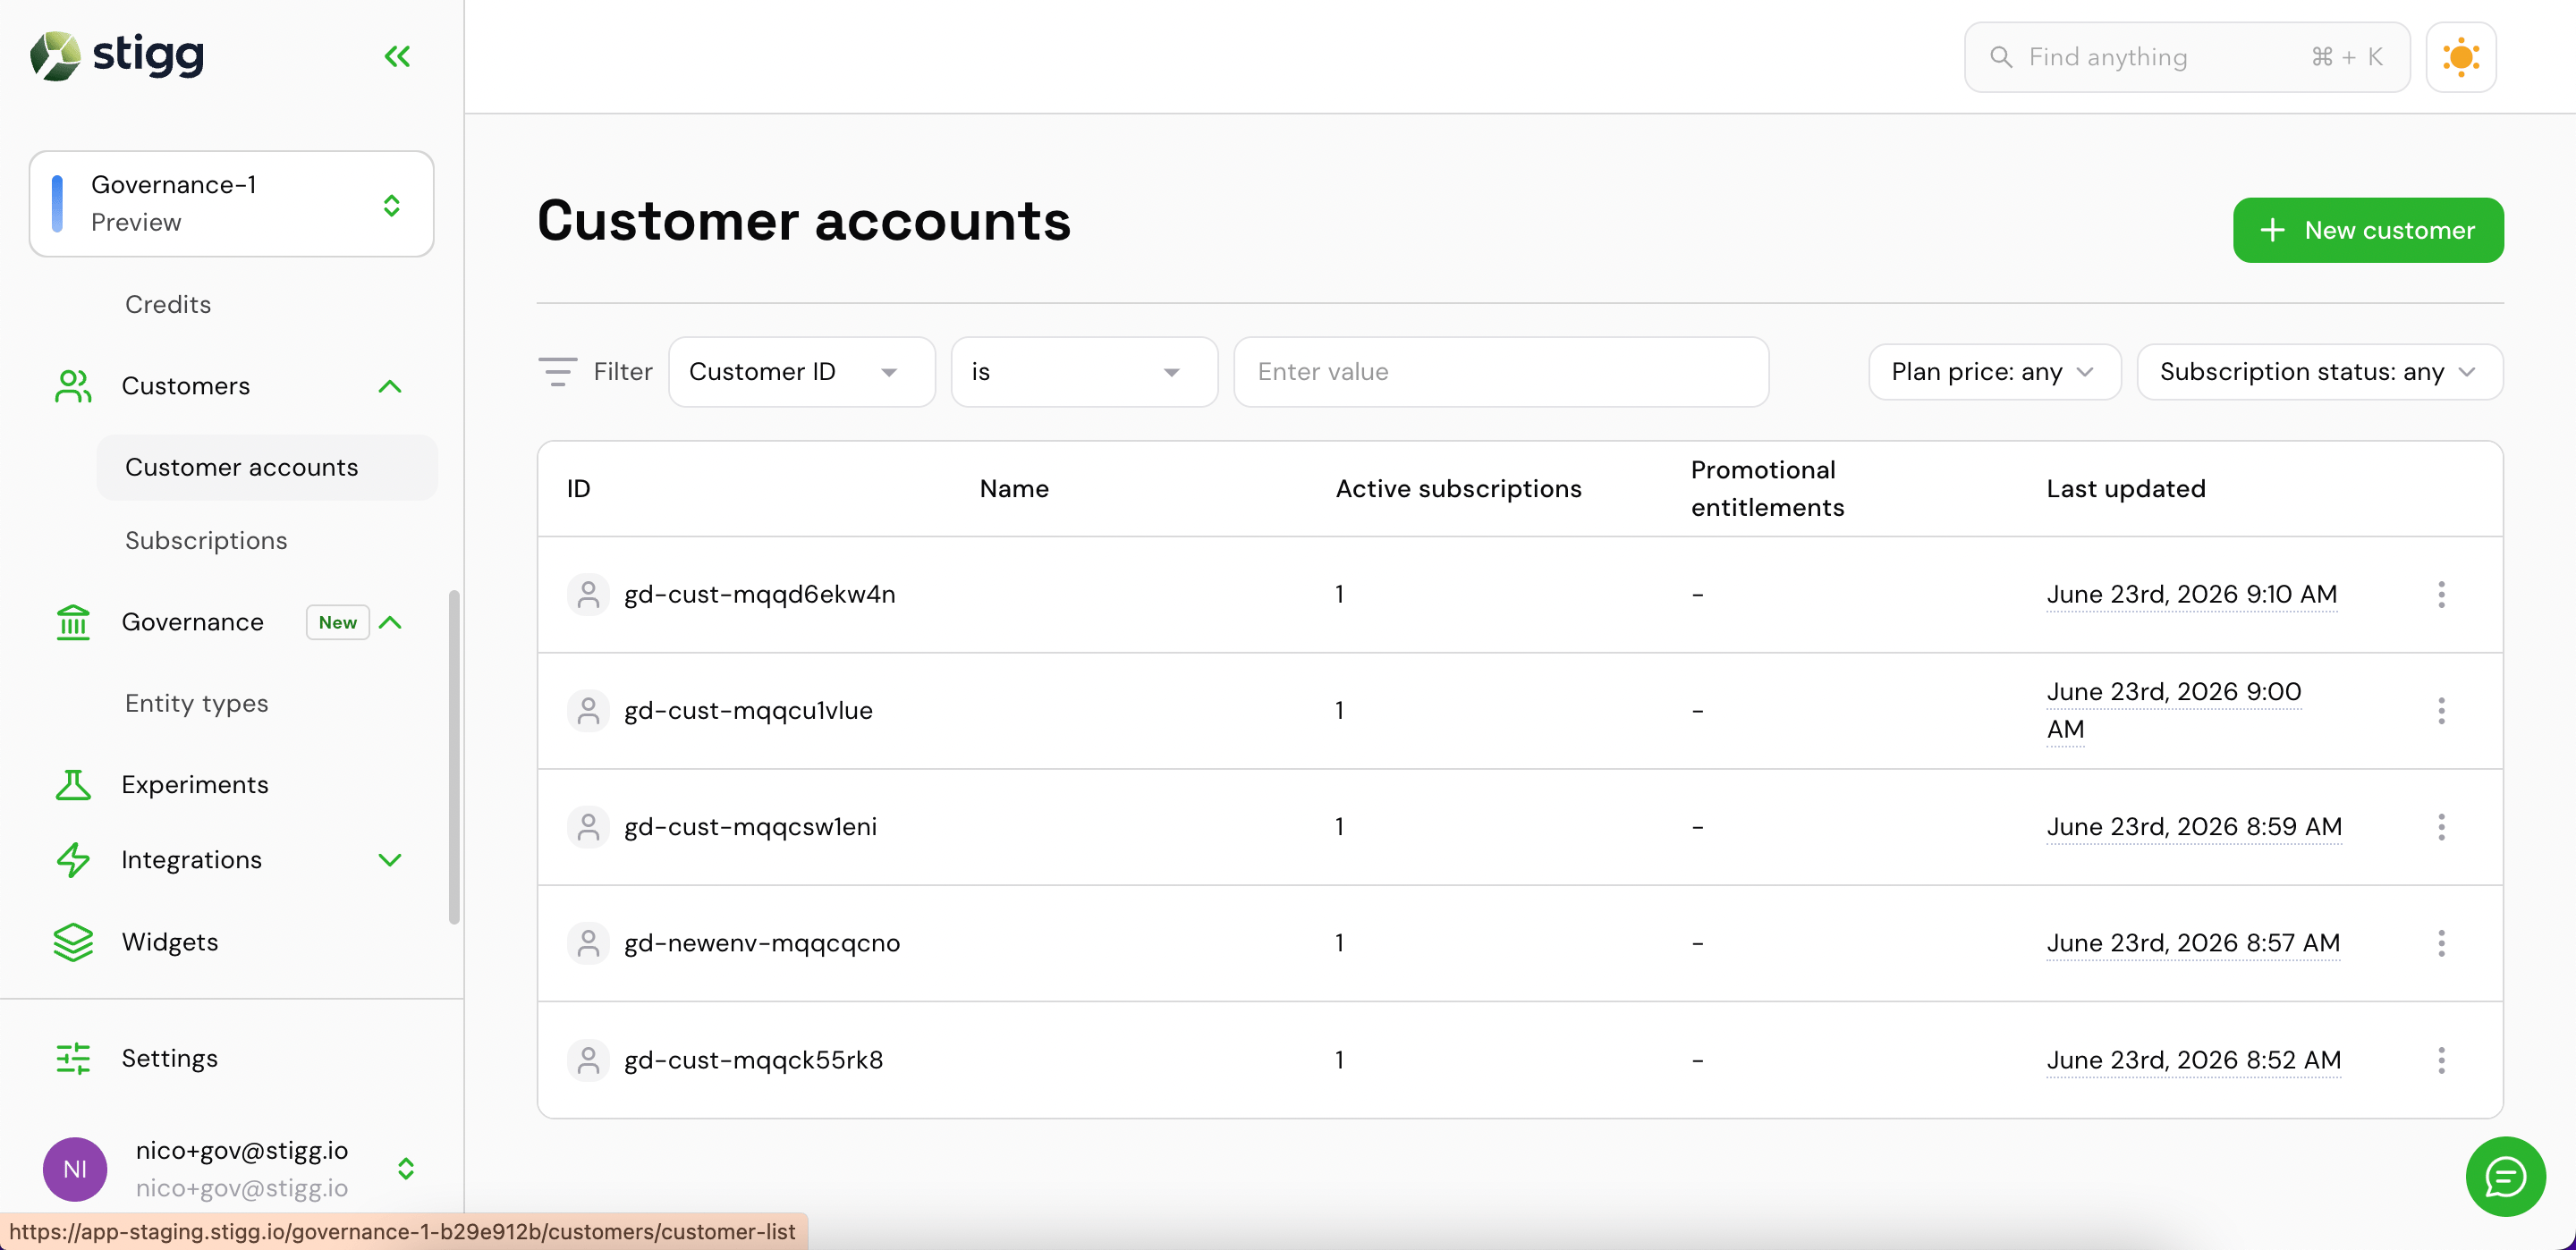Open three-dot menu for gd-cust-mqqck55rk8
Viewport: 2576px width, 1250px height.
point(2441,1059)
